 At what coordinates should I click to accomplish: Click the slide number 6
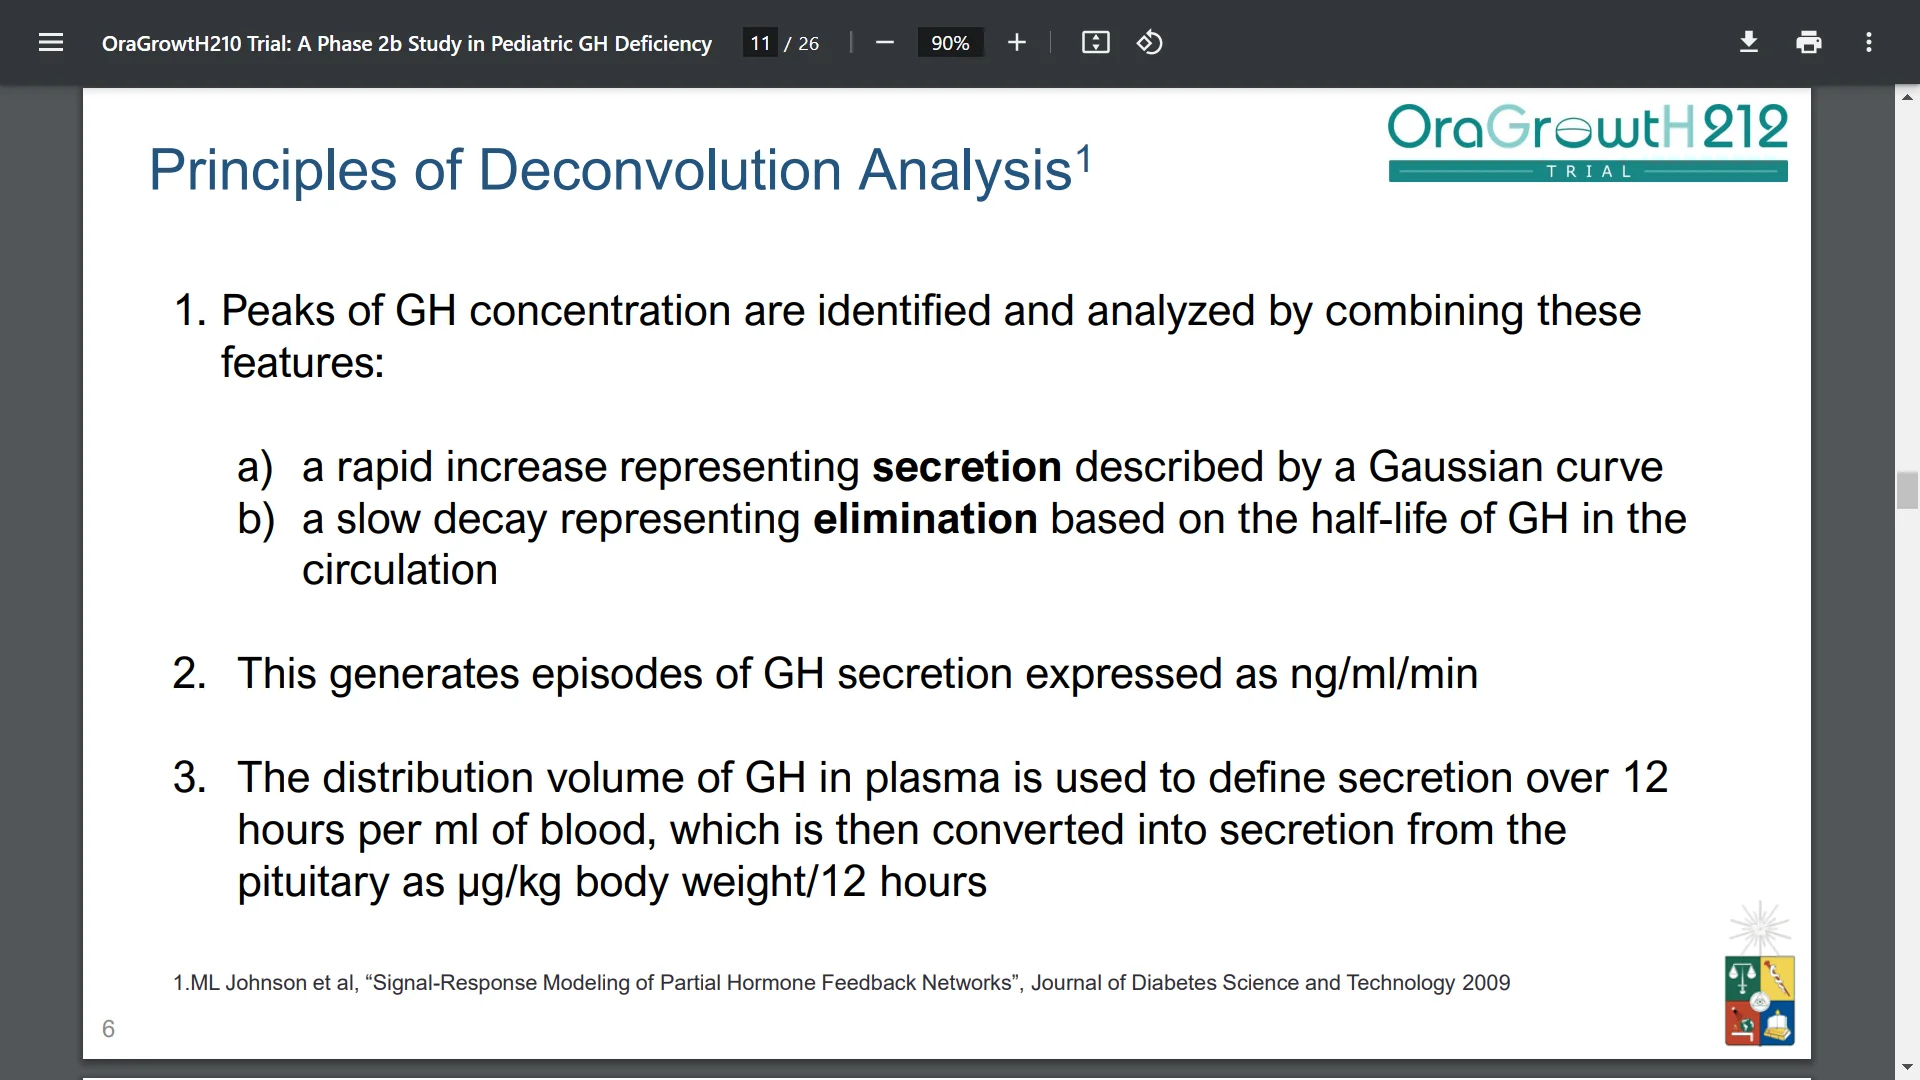[108, 1029]
